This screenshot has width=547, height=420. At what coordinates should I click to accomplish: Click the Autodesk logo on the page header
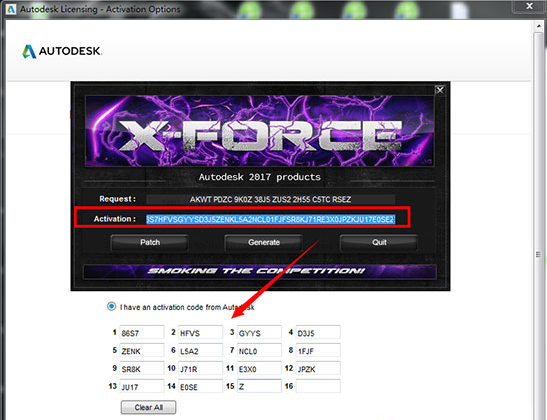tap(62, 51)
